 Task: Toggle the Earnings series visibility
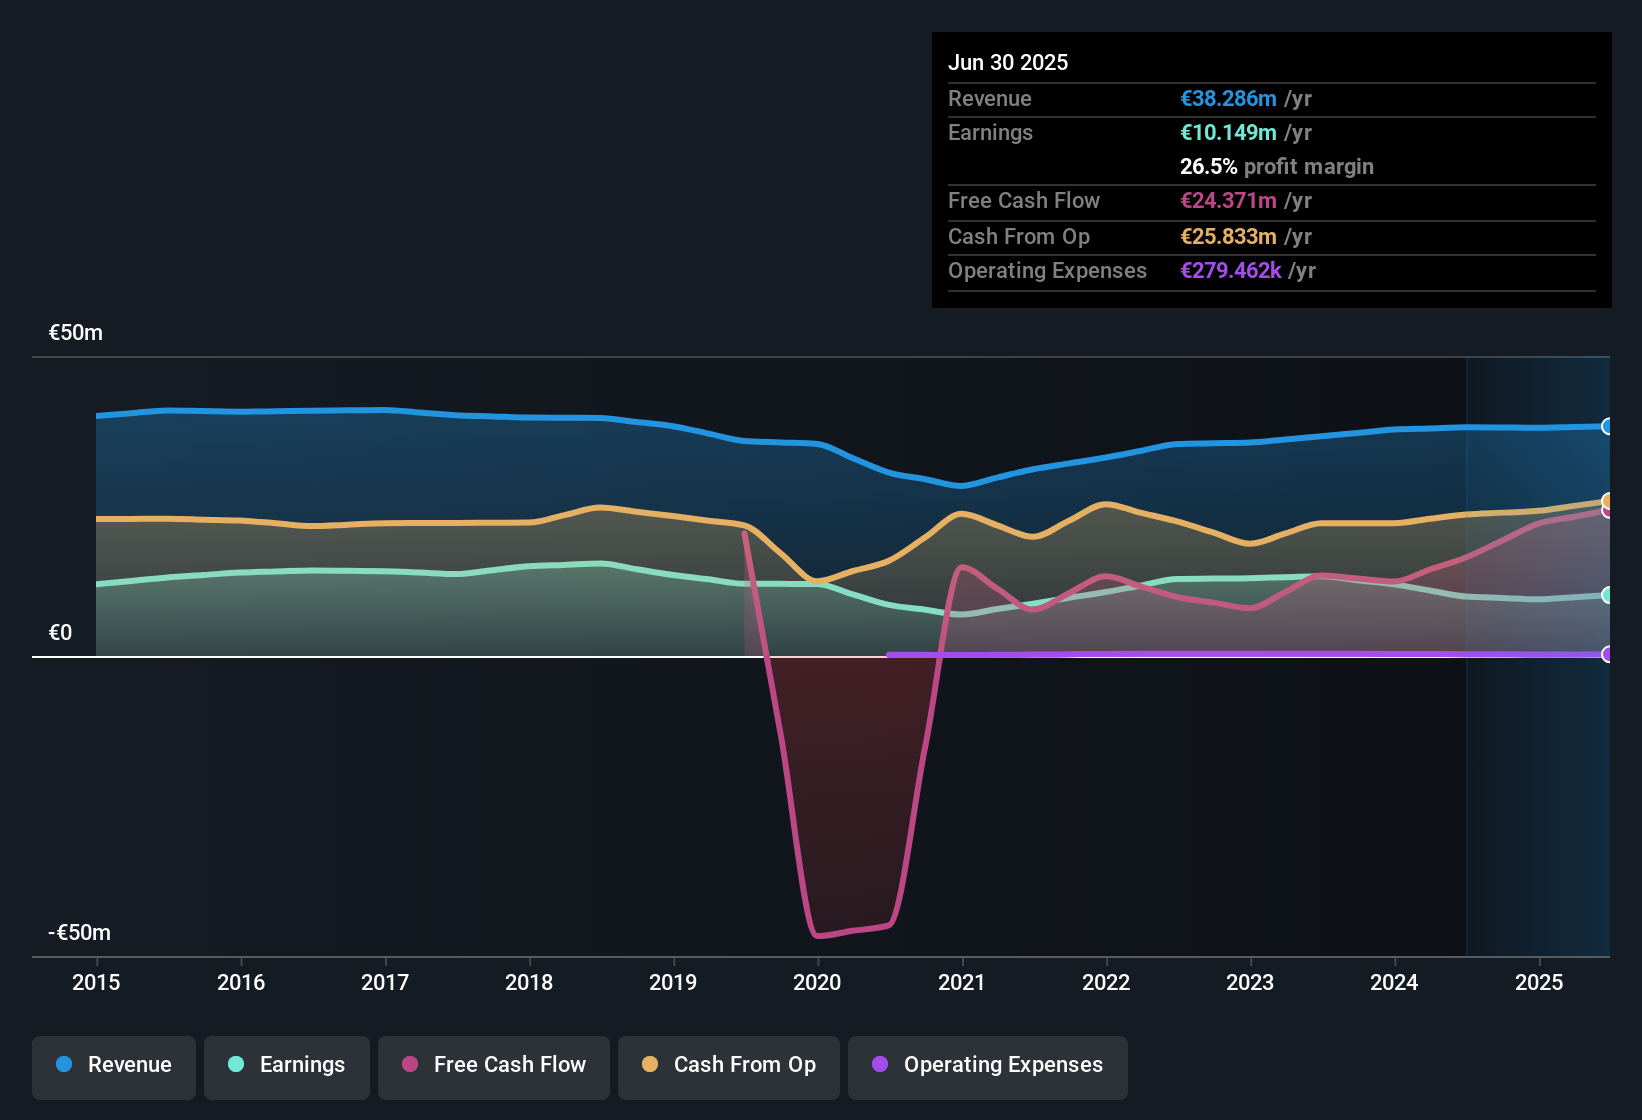pos(287,1065)
